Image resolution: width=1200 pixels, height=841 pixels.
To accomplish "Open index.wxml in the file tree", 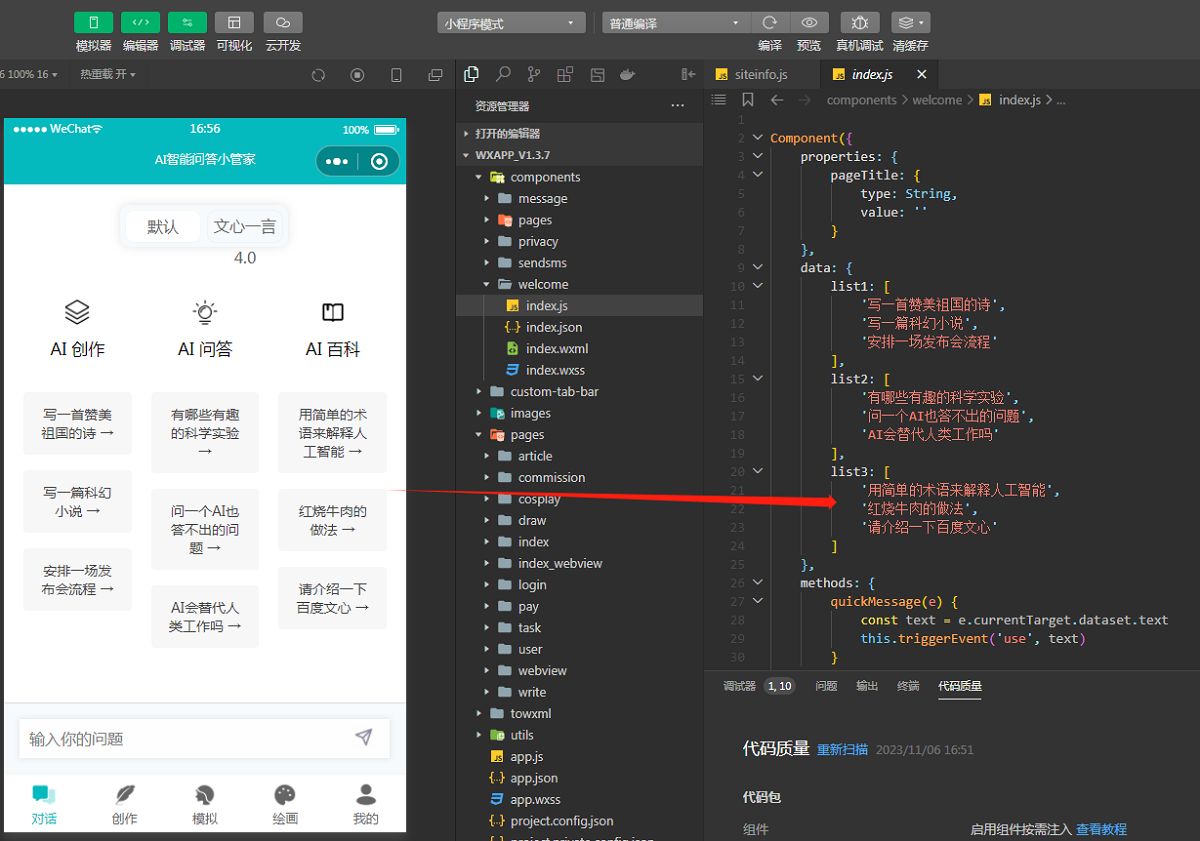I will coord(556,349).
